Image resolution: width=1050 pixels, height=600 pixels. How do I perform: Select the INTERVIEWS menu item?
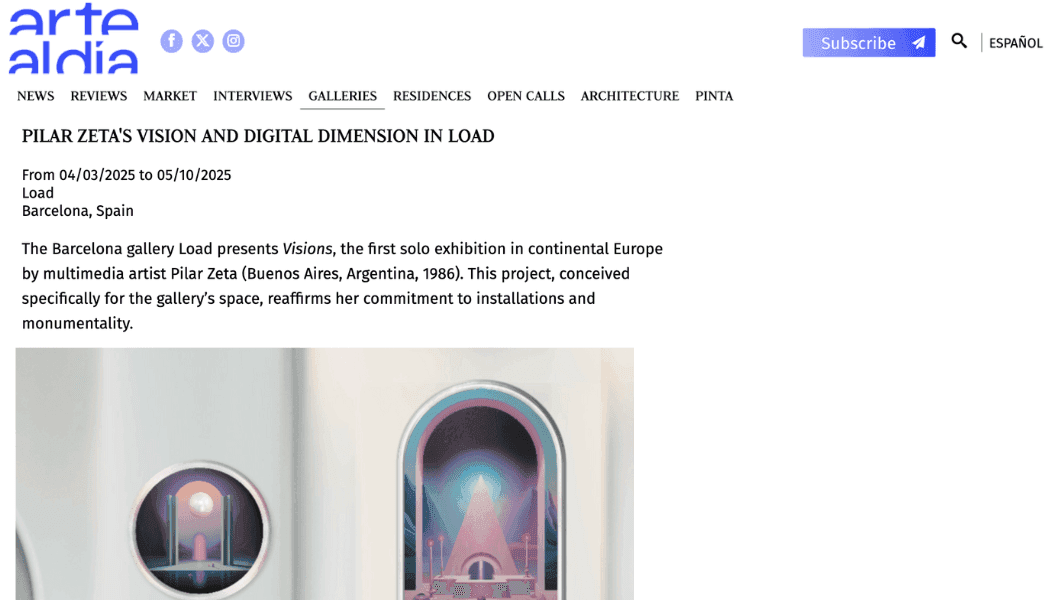[x=252, y=96]
